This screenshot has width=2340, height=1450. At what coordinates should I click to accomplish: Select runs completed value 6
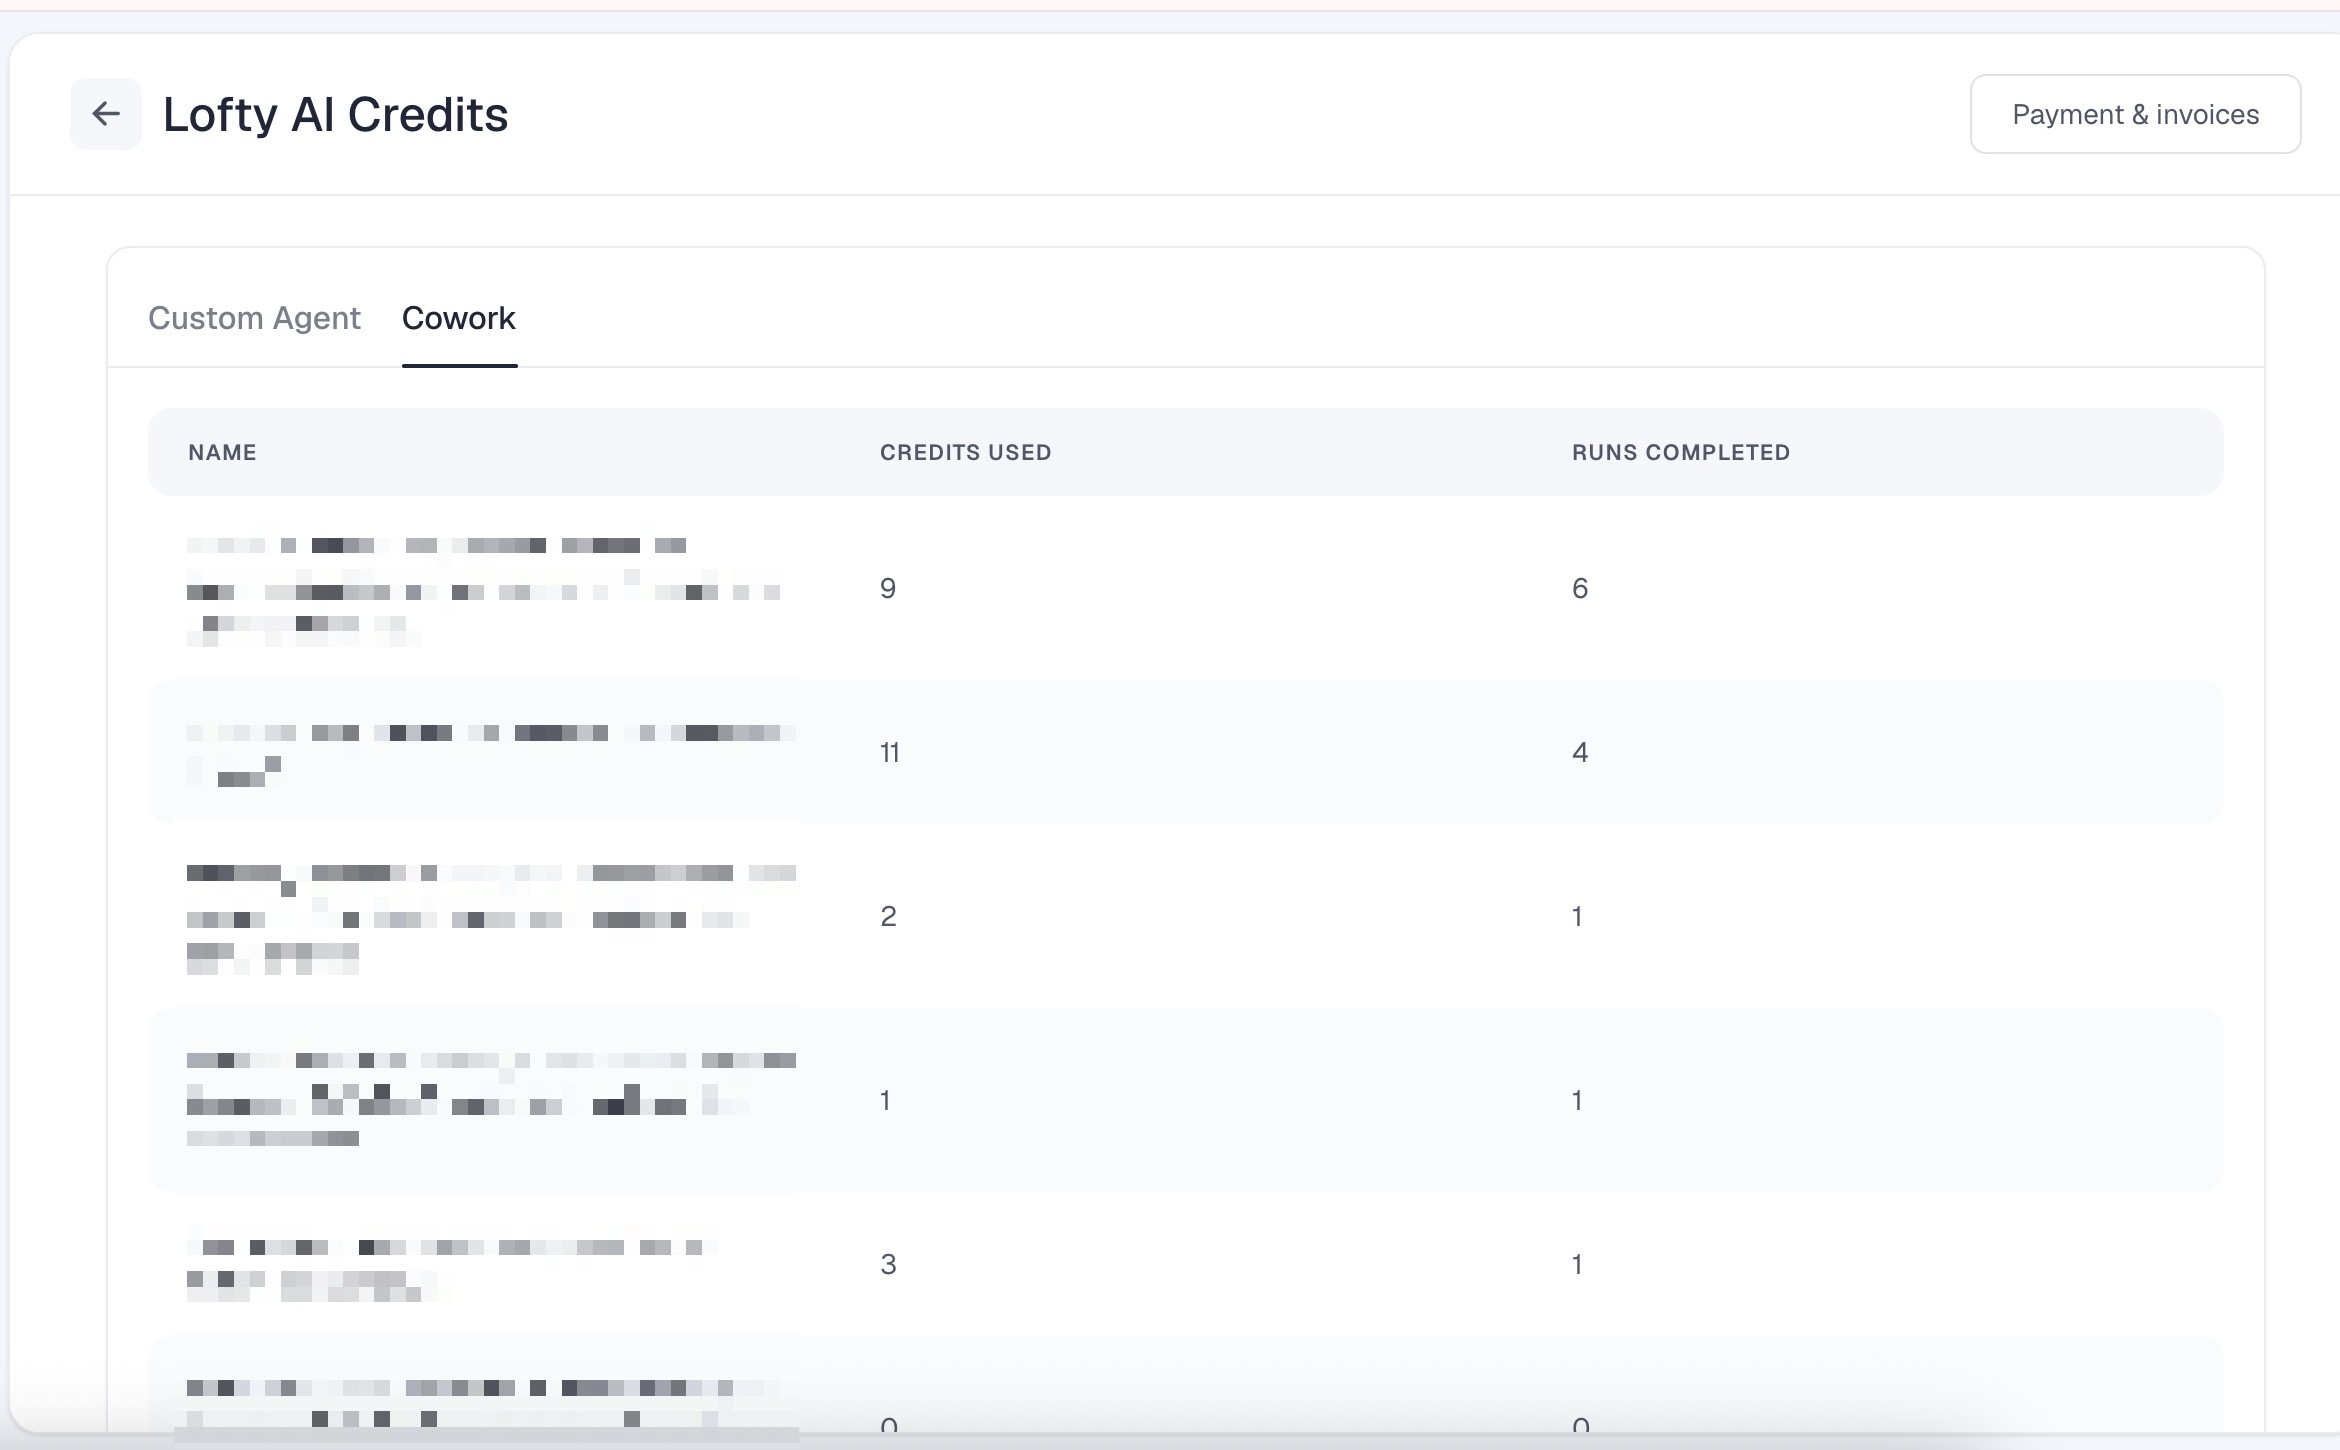click(x=1580, y=588)
